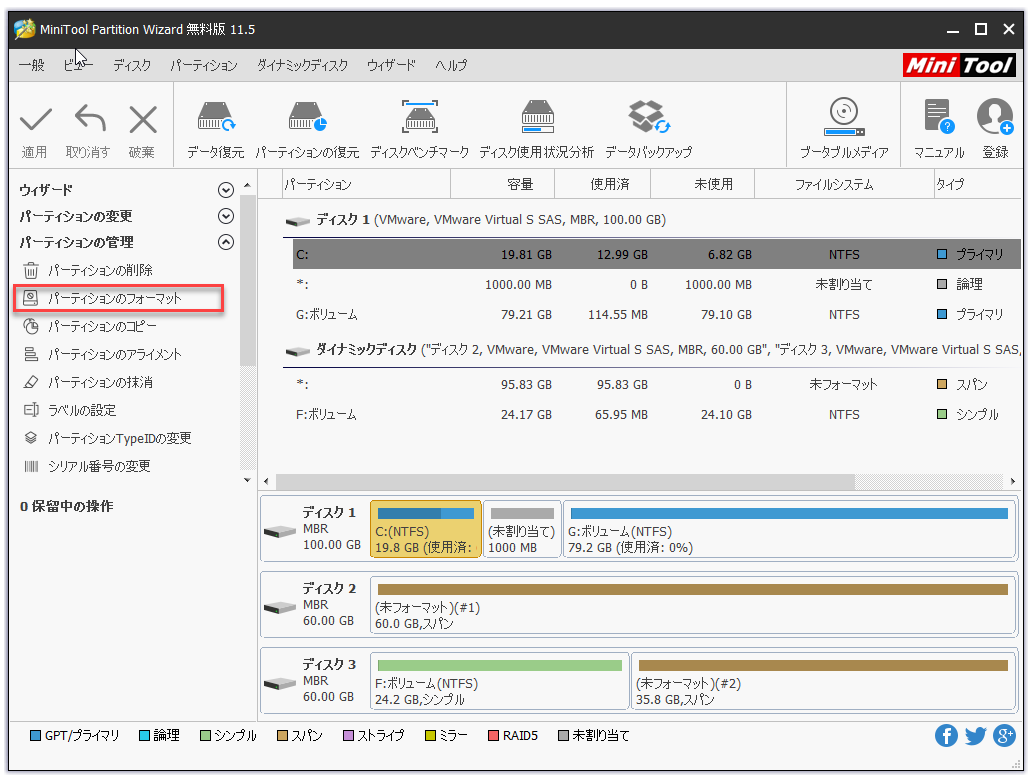
Task: Click the 登録 user icon
Action: point(994,119)
